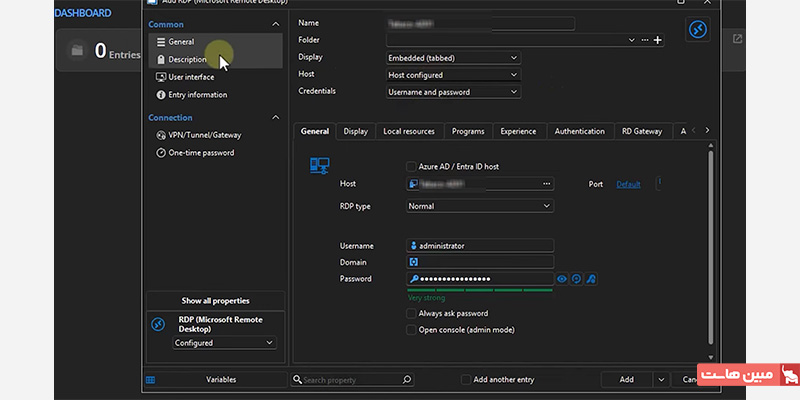The image size is (800, 400).
Task: Check Always ask password
Action: [411, 313]
